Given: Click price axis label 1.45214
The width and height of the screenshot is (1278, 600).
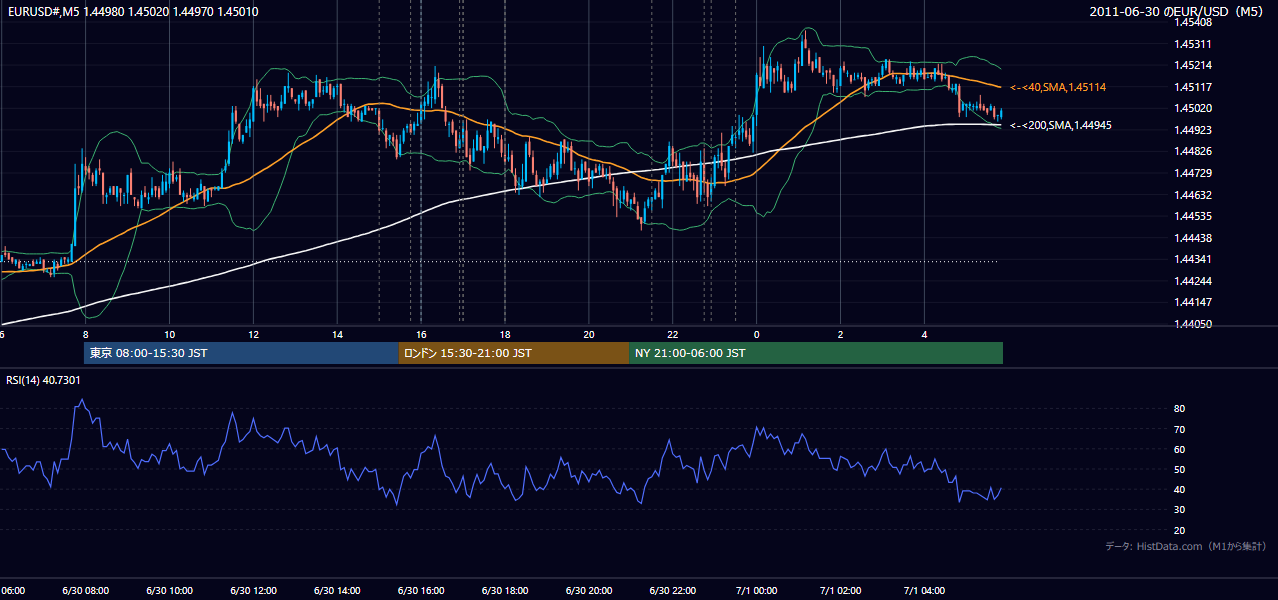Looking at the screenshot, I should click(1194, 65).
